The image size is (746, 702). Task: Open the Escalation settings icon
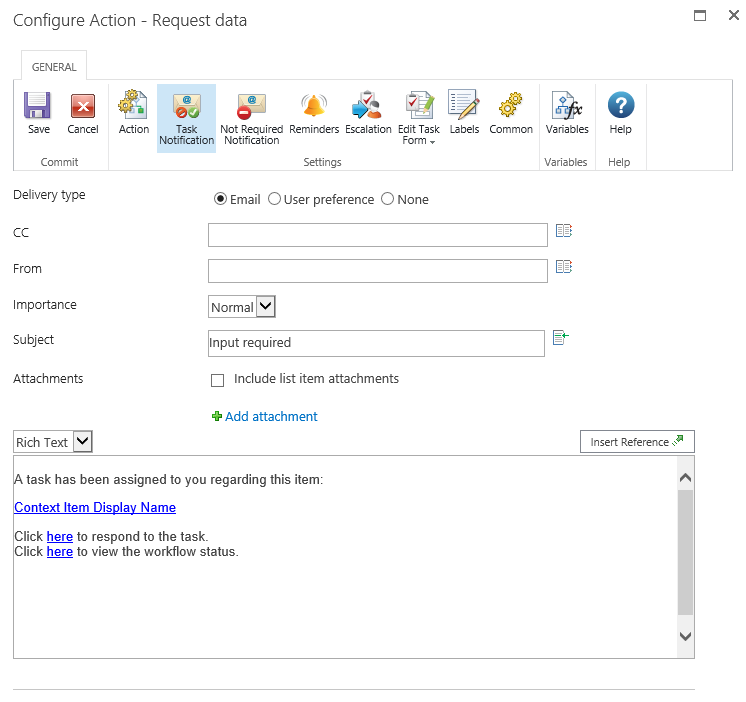[367, 107]
